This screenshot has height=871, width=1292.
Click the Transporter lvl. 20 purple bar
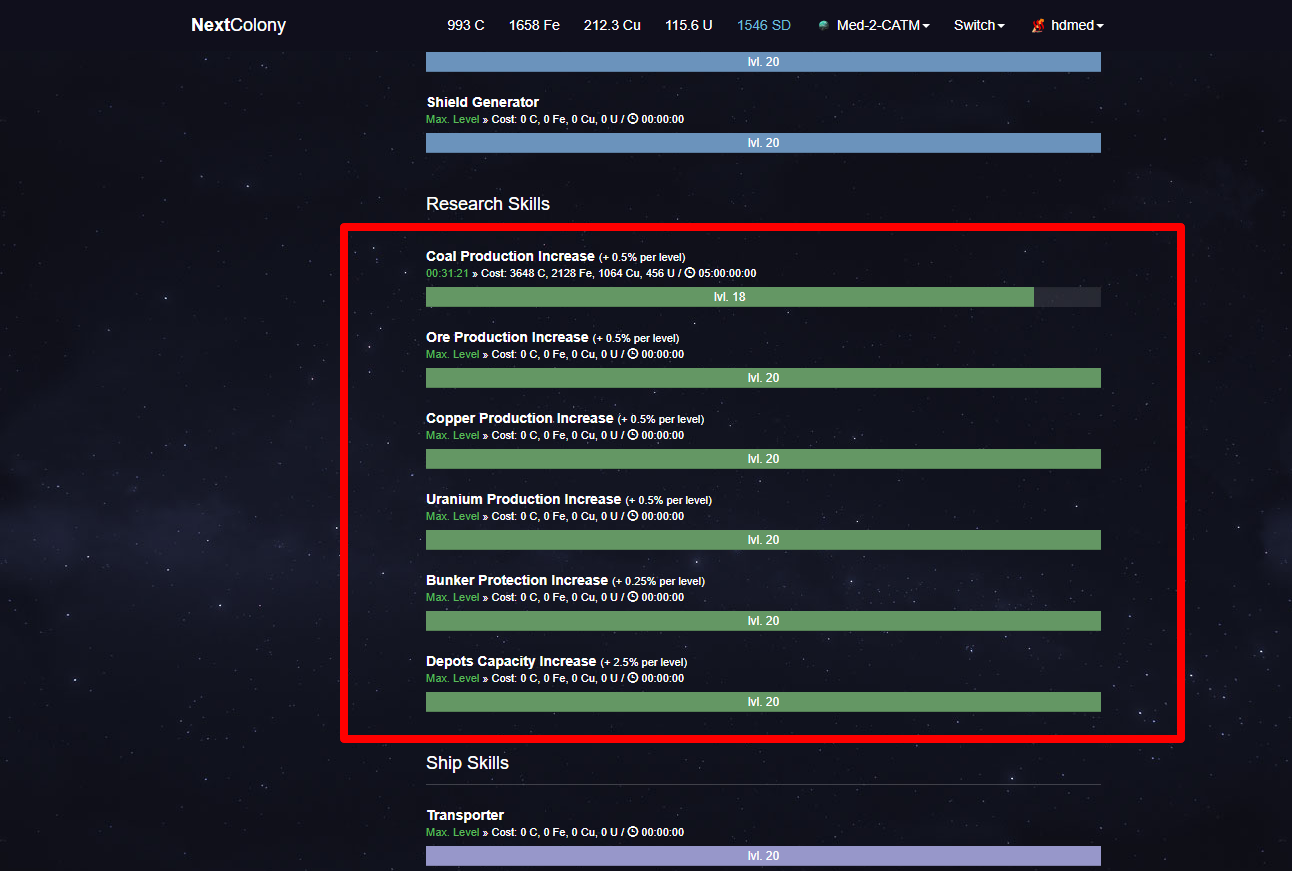tap(763, 856)
